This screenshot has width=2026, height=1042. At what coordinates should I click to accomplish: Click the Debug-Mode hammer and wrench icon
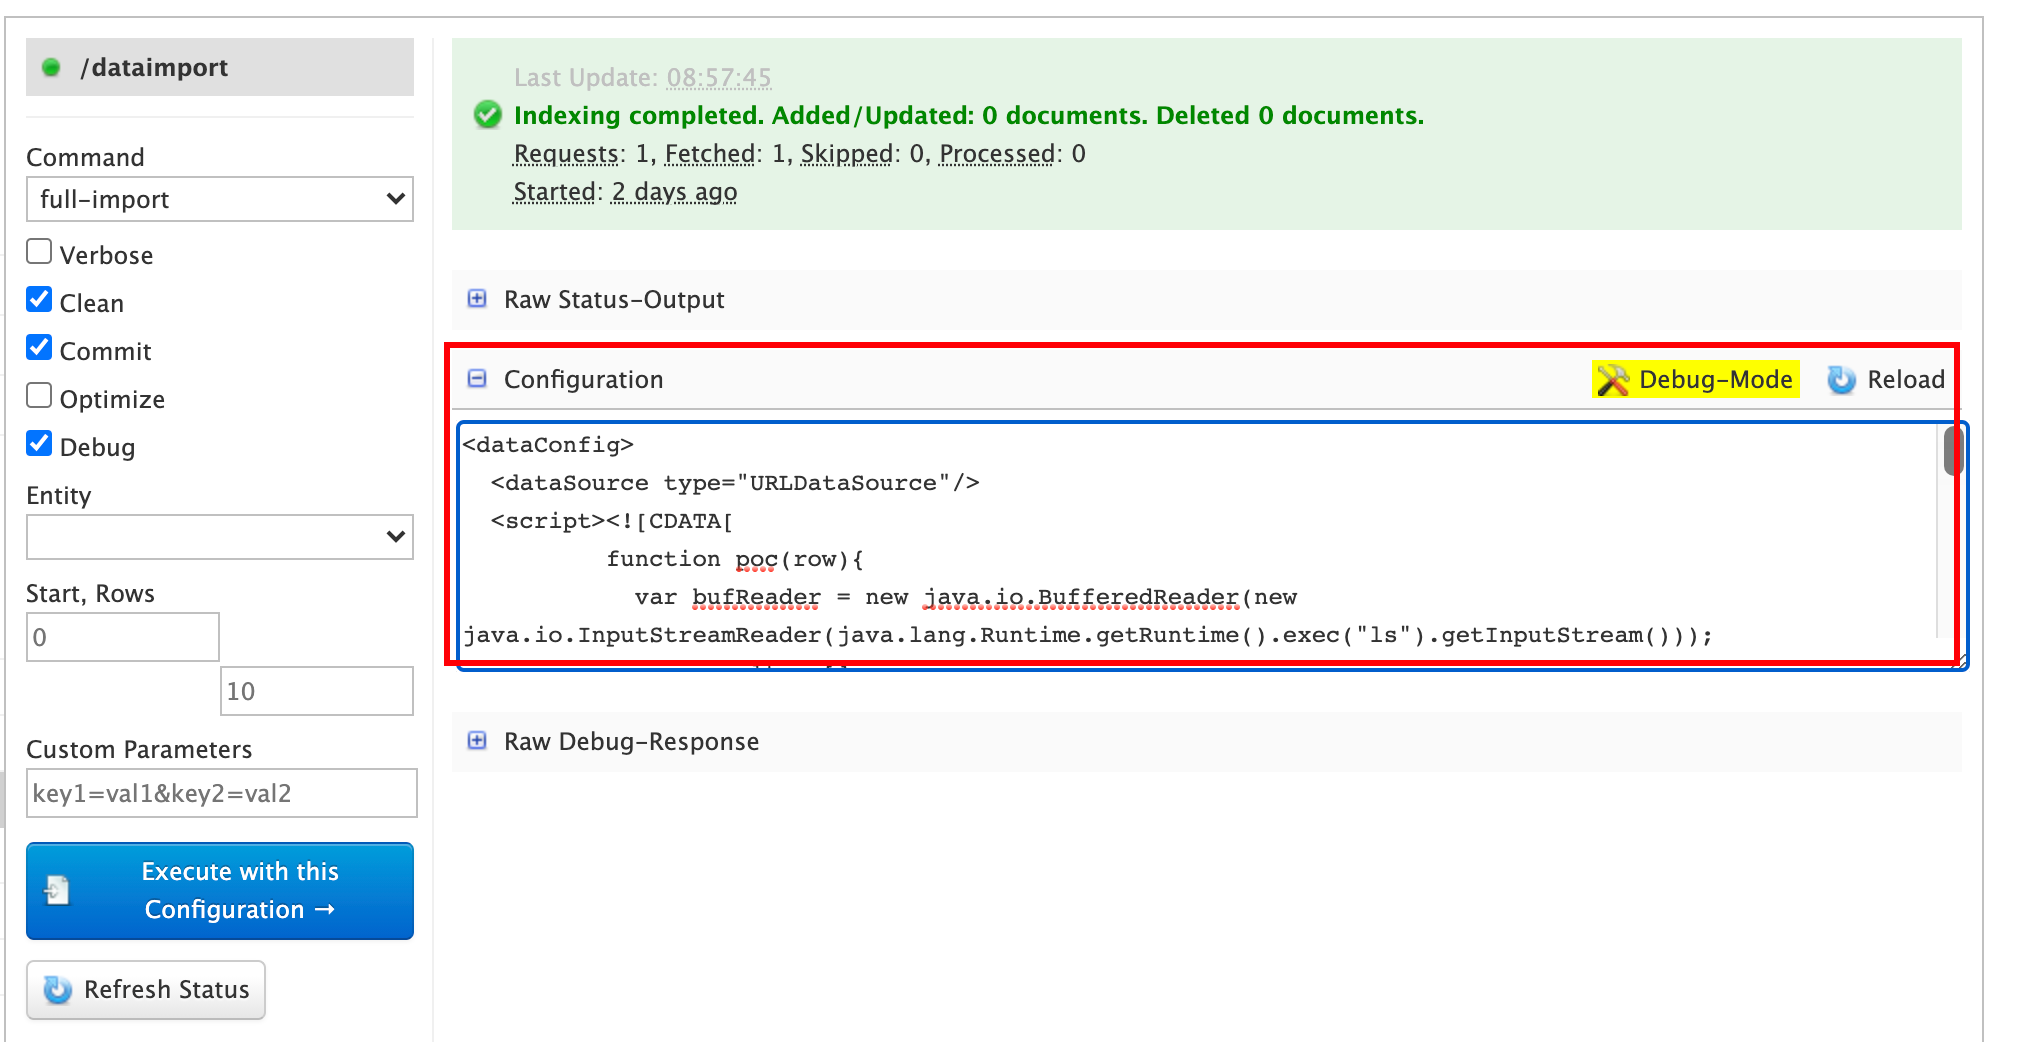click(x=1612, y=380)
